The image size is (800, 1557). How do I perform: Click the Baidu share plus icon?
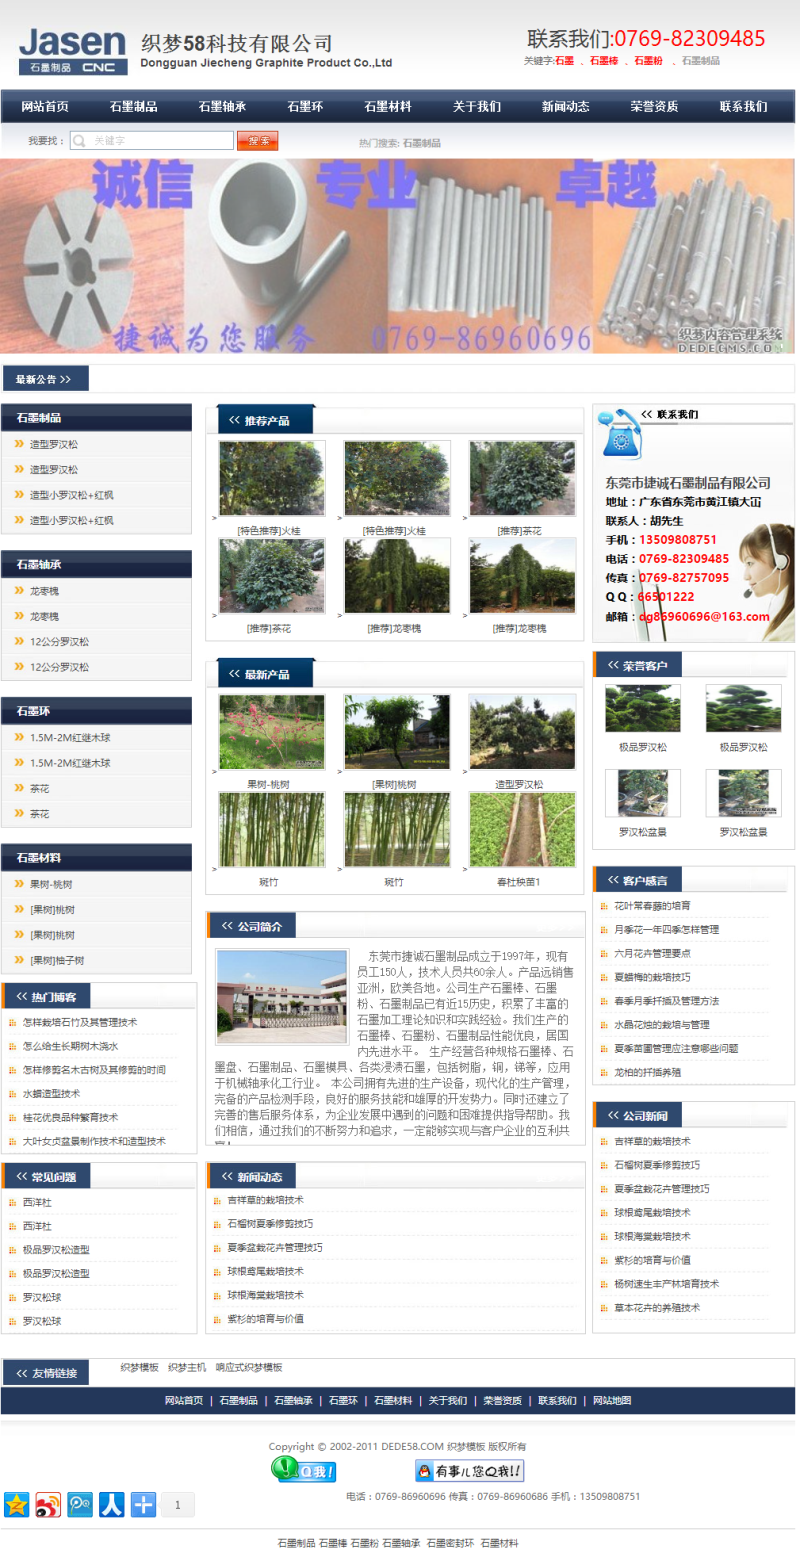pos(142,1504)
